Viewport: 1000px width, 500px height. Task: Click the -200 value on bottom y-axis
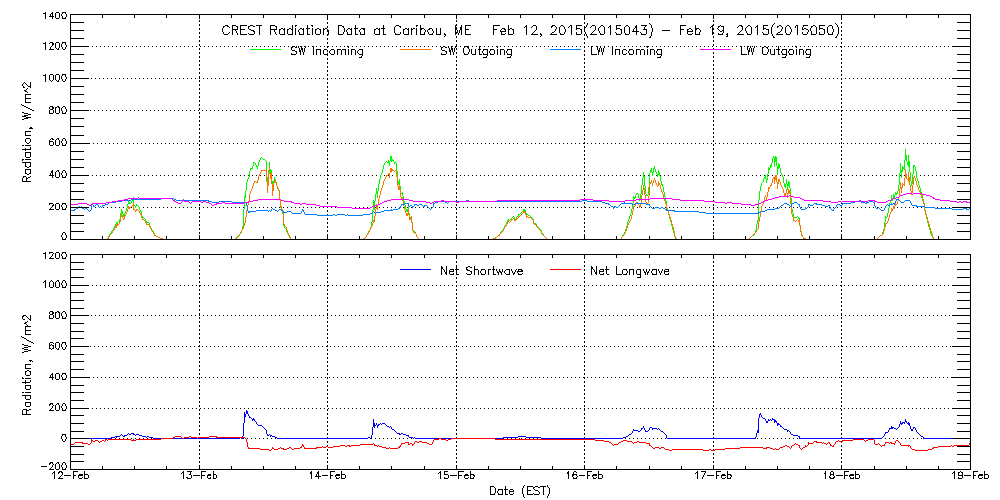(52, 466)
